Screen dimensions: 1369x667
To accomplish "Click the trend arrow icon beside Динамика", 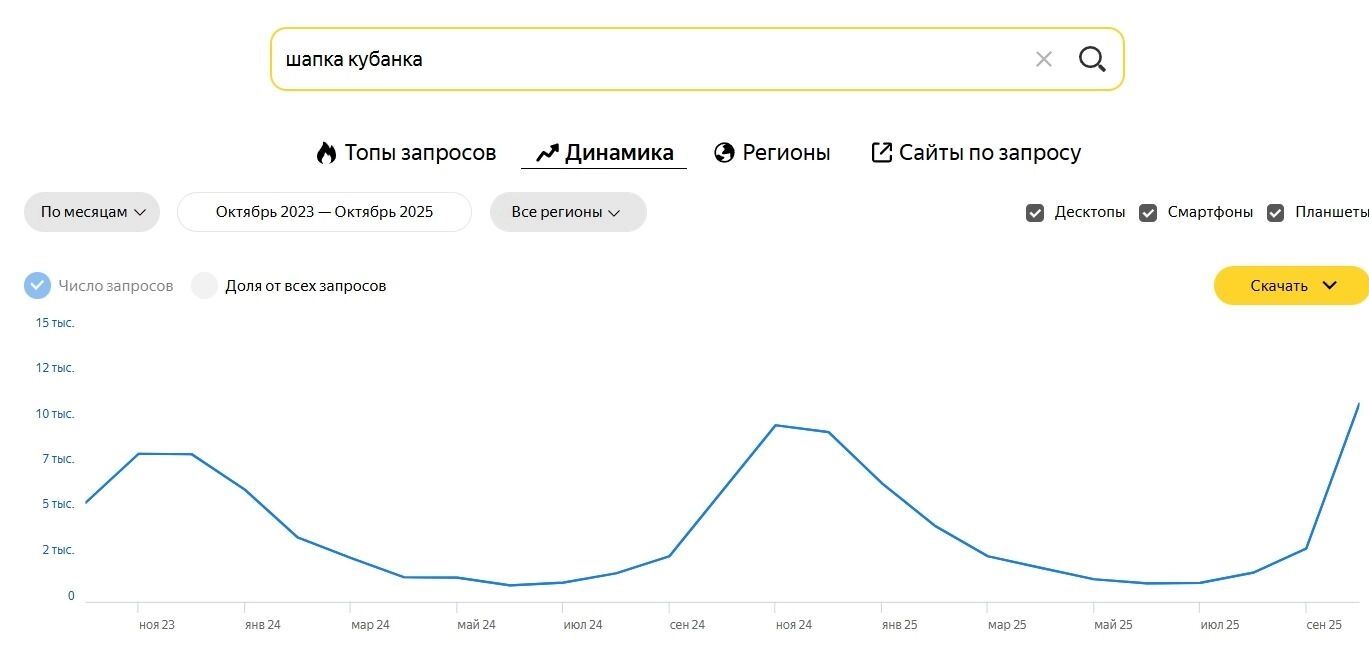I will coord(547,153).
